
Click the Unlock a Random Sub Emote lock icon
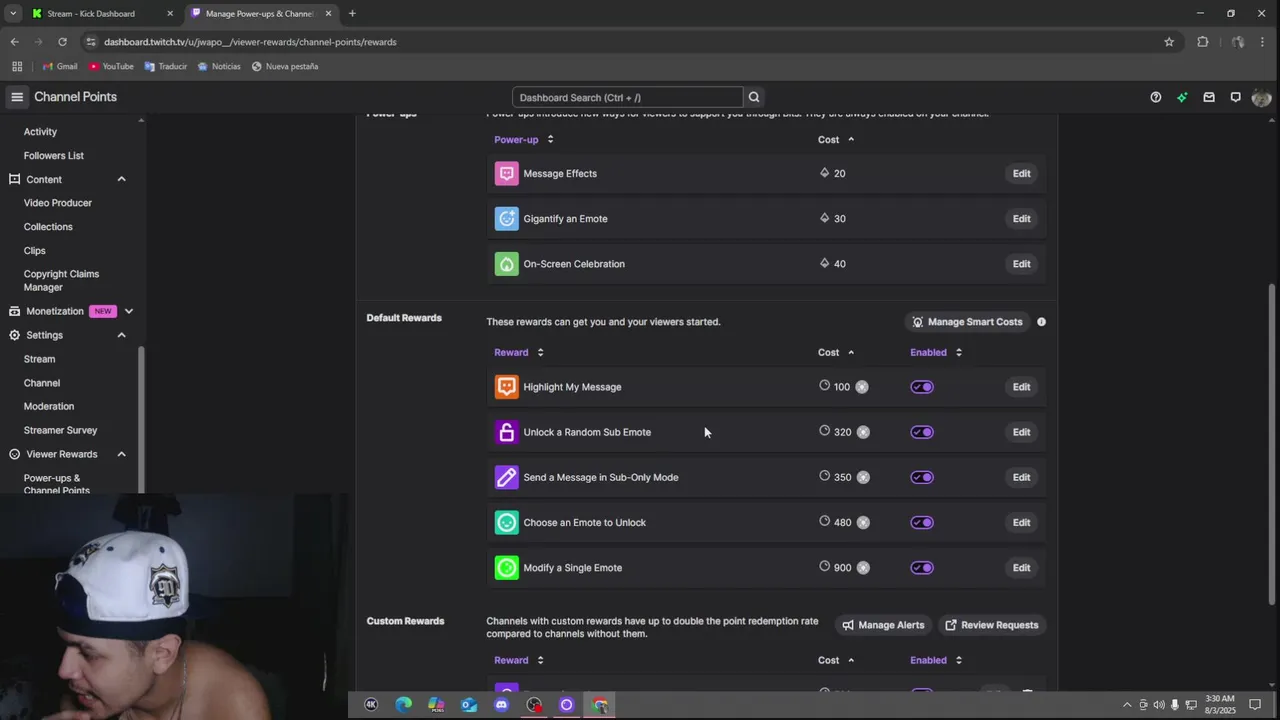507,432
